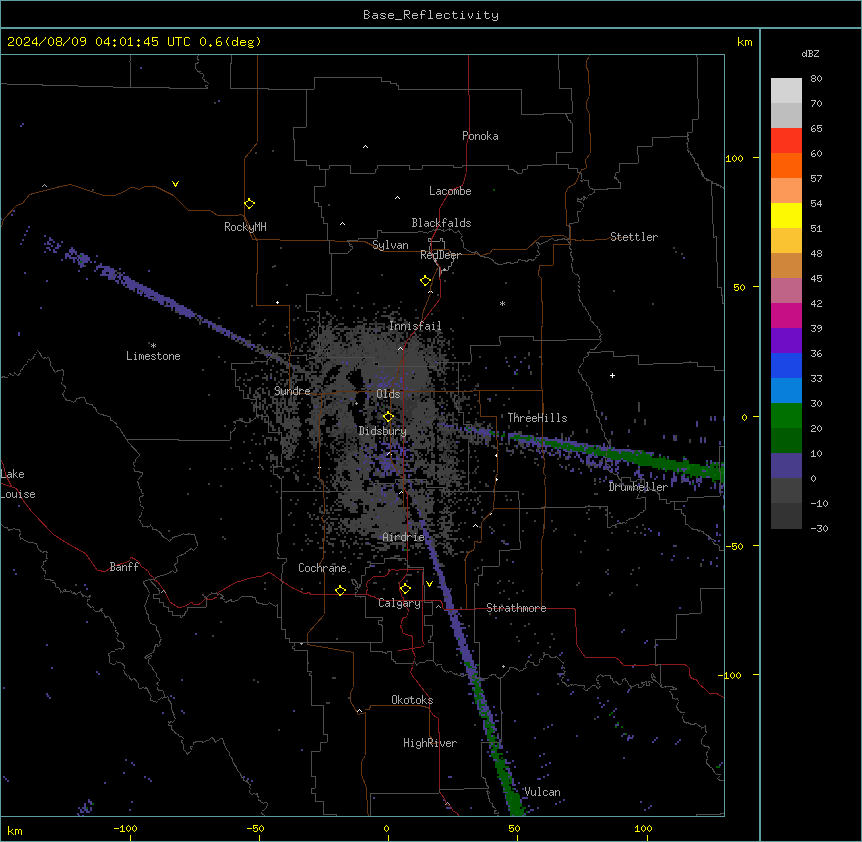Click the yellow diamond marker above the Calgary label

405,589
